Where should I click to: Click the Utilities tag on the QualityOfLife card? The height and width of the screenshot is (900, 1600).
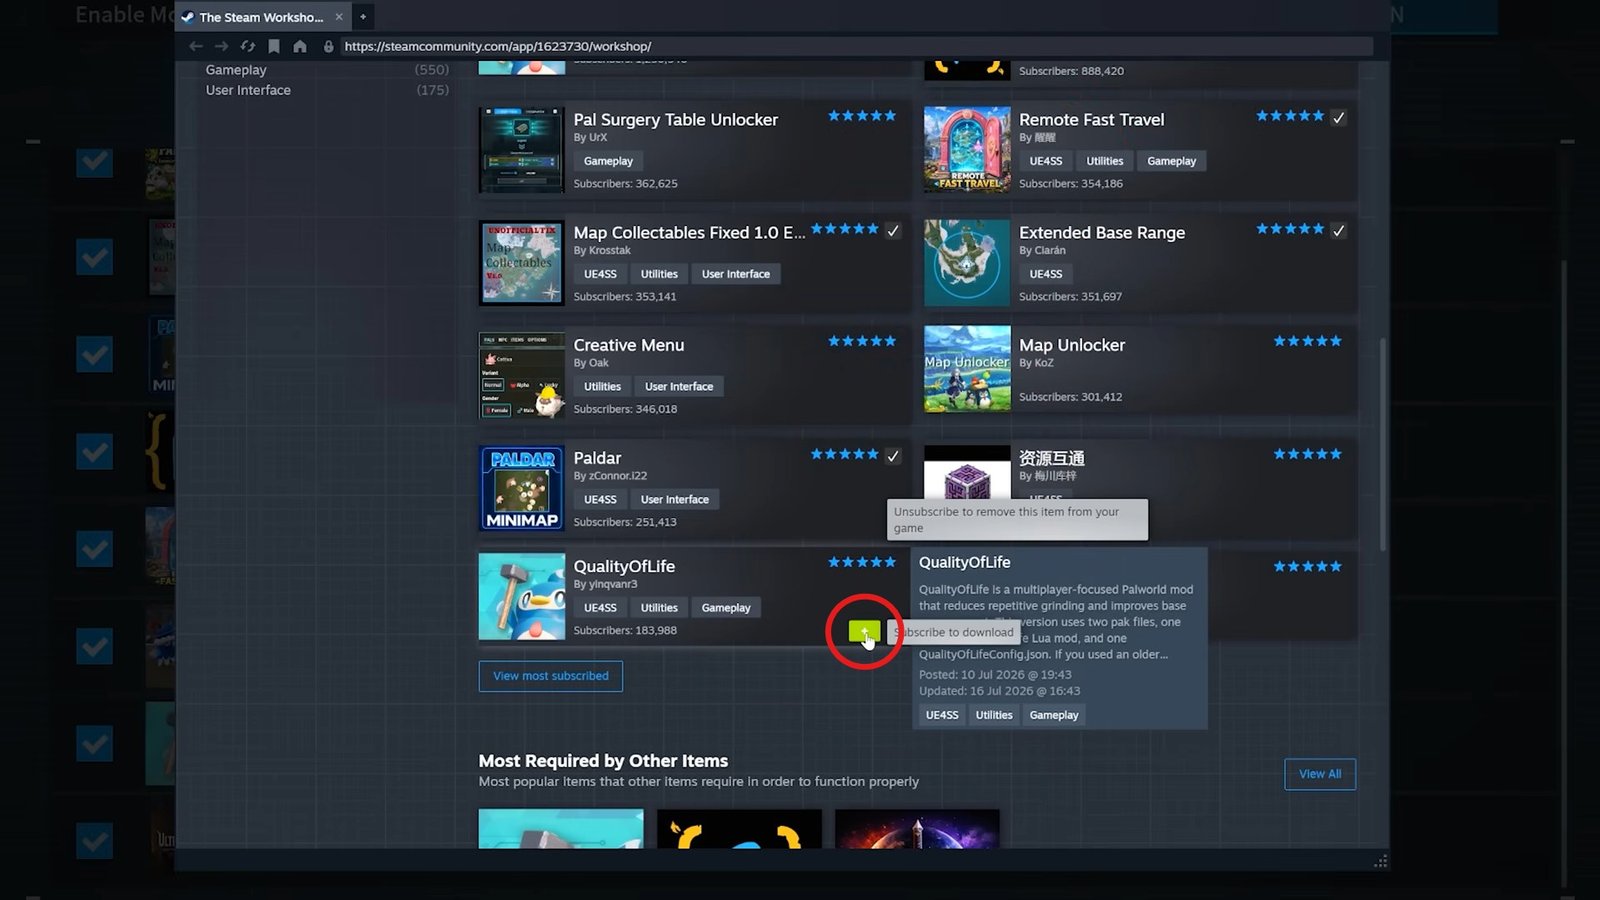(659, 608)
